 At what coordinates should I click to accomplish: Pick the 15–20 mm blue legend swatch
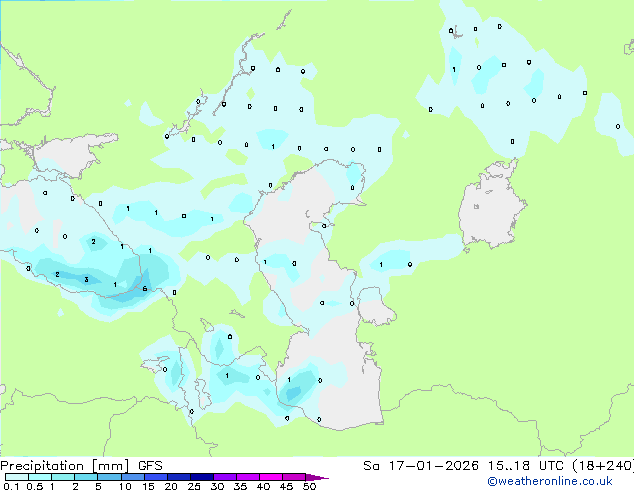[155, 477]
